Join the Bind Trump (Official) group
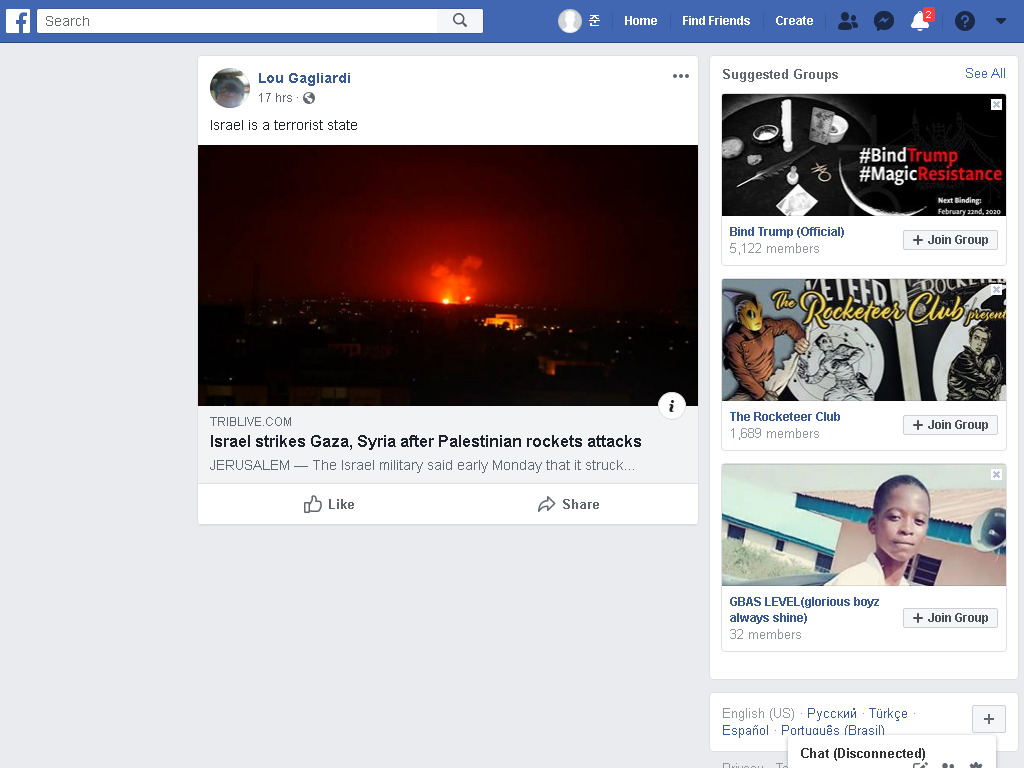Viewport: 1024px width, 768px height. point(950,240)
